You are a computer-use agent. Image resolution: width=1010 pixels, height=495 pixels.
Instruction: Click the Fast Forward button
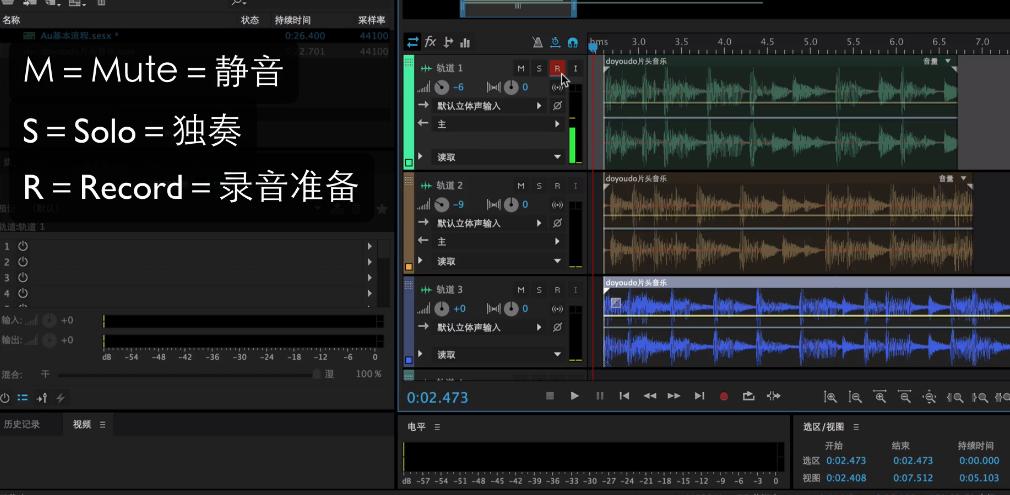tap(674, 396)
